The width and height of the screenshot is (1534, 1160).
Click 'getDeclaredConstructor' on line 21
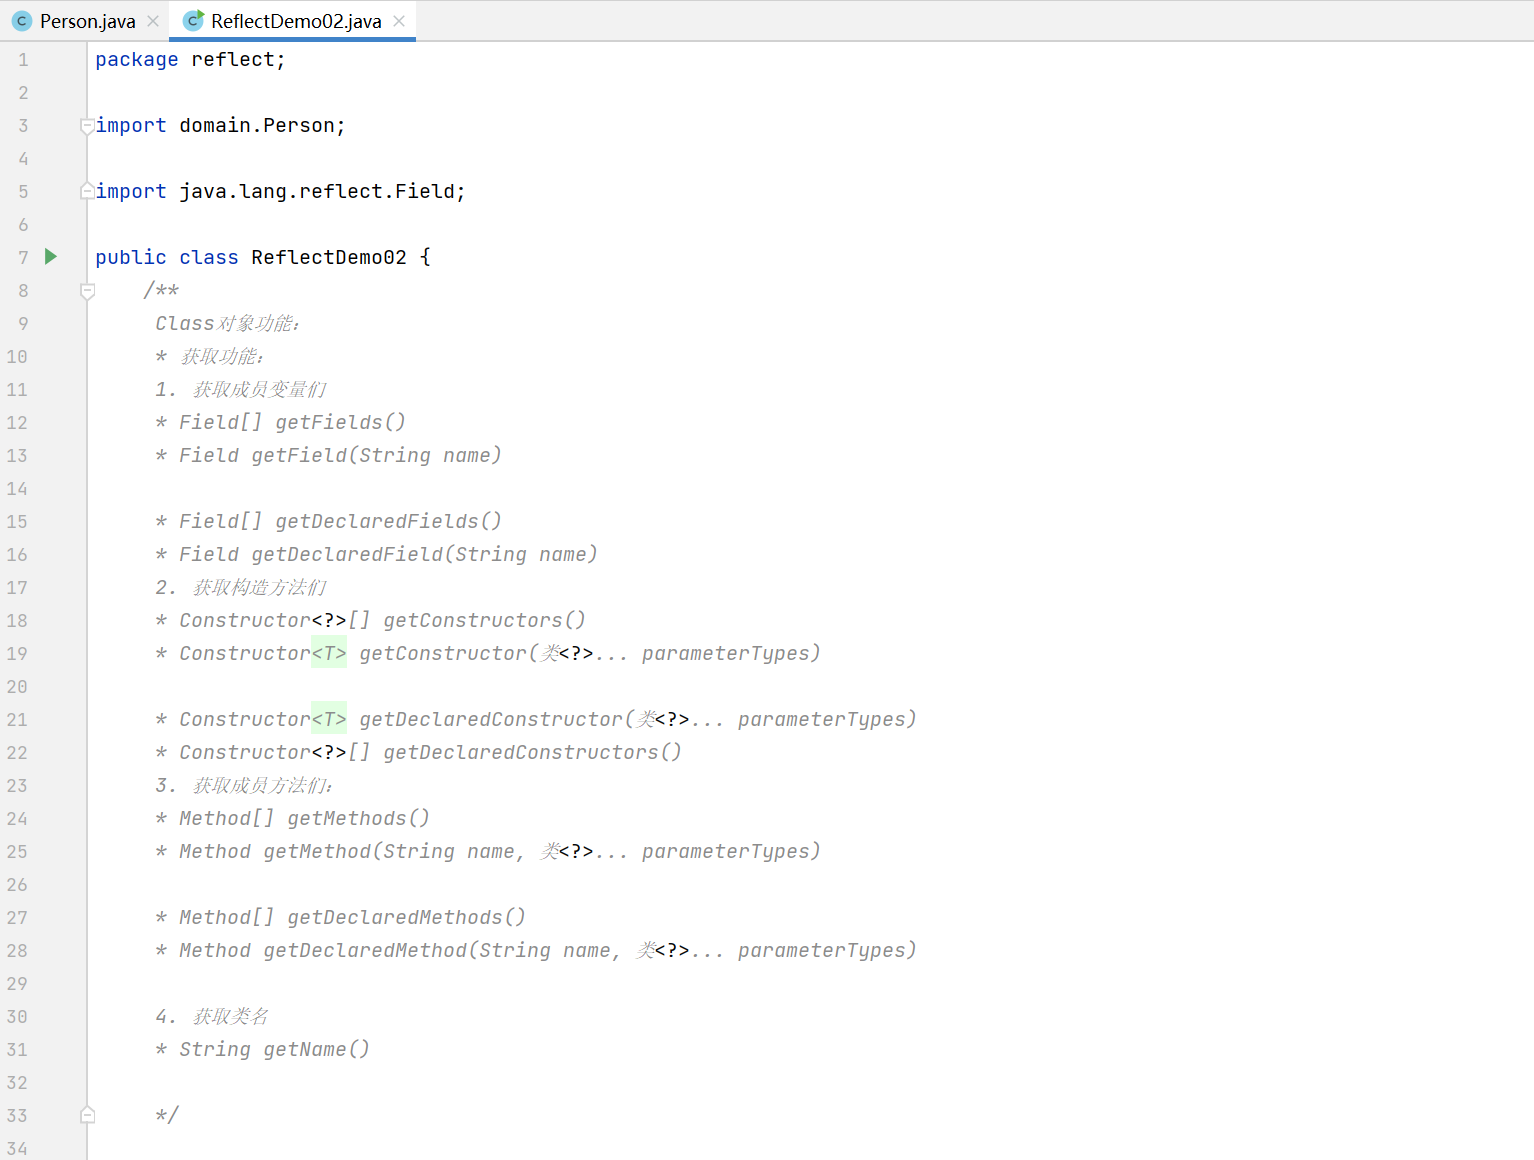[491, 720]
